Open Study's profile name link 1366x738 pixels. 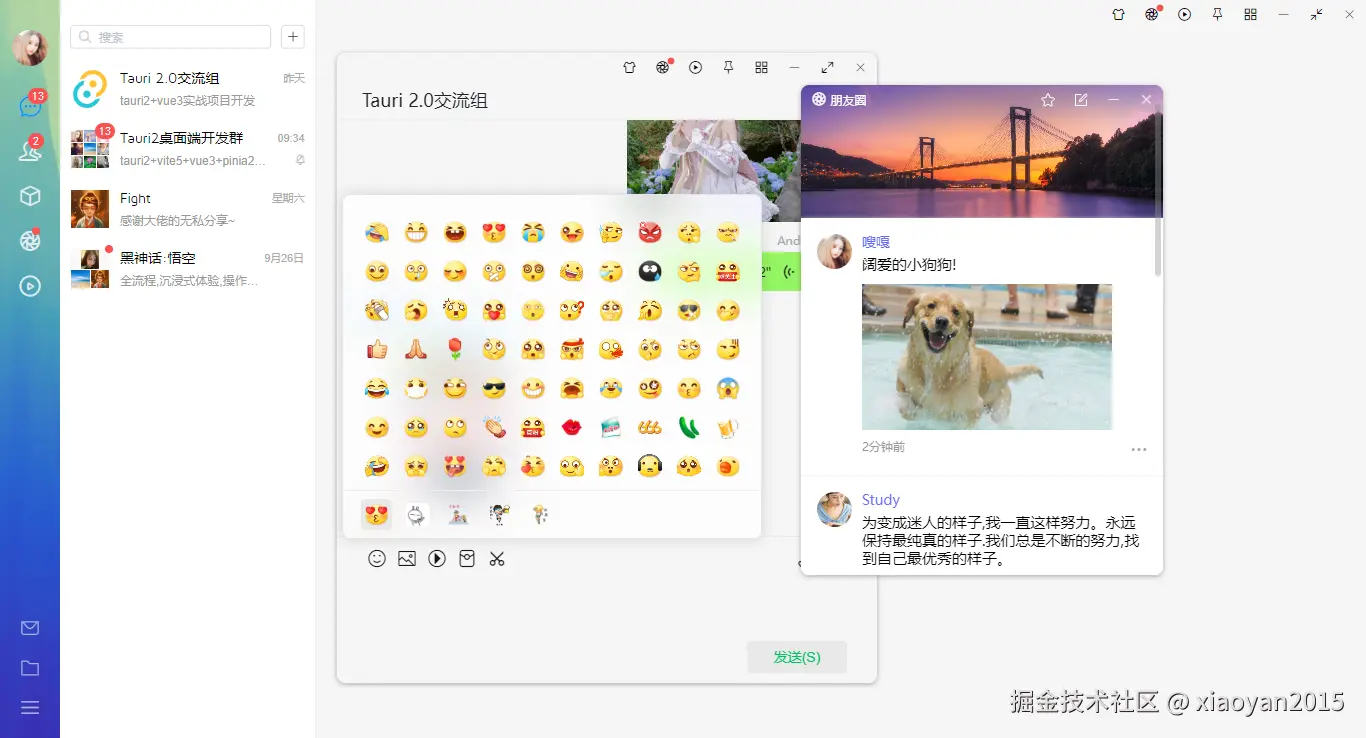coord(880,499)
